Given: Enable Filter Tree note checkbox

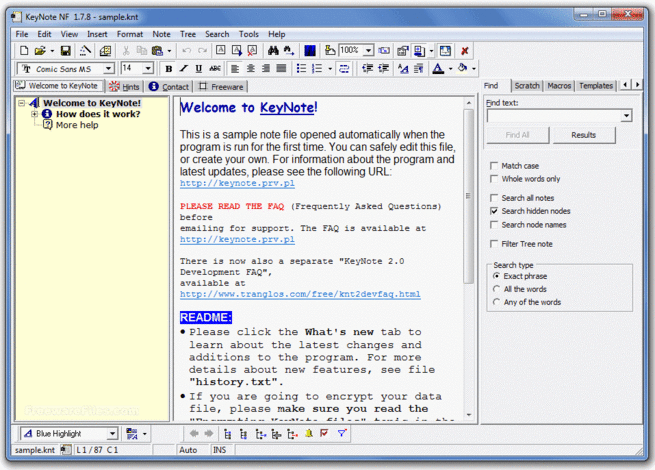Looking at the screenshot, I should (494, 244).
